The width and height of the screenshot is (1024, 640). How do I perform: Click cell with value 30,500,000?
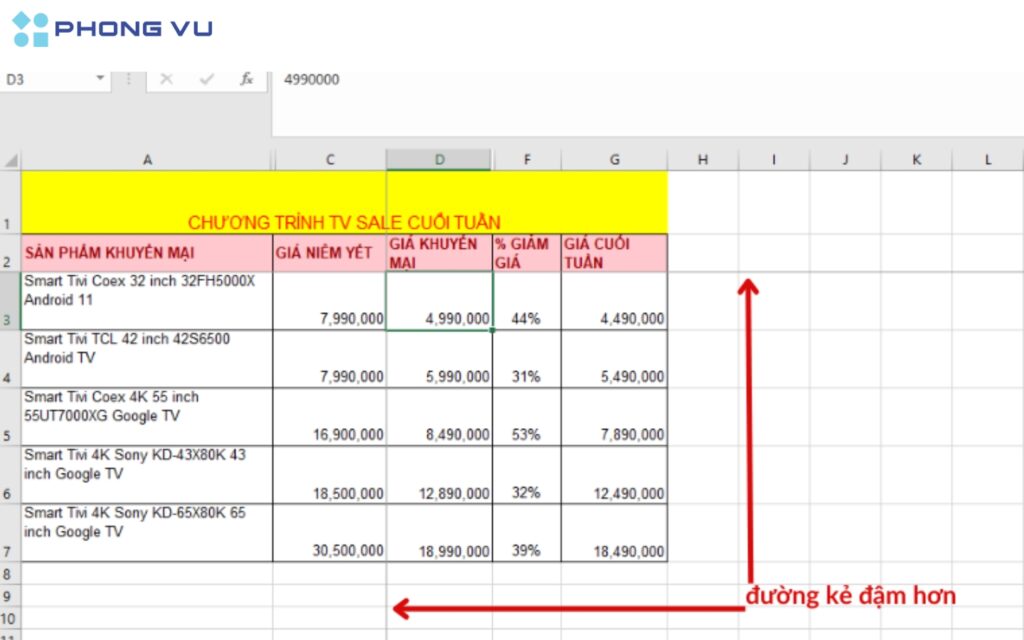(x=330, y=533)
